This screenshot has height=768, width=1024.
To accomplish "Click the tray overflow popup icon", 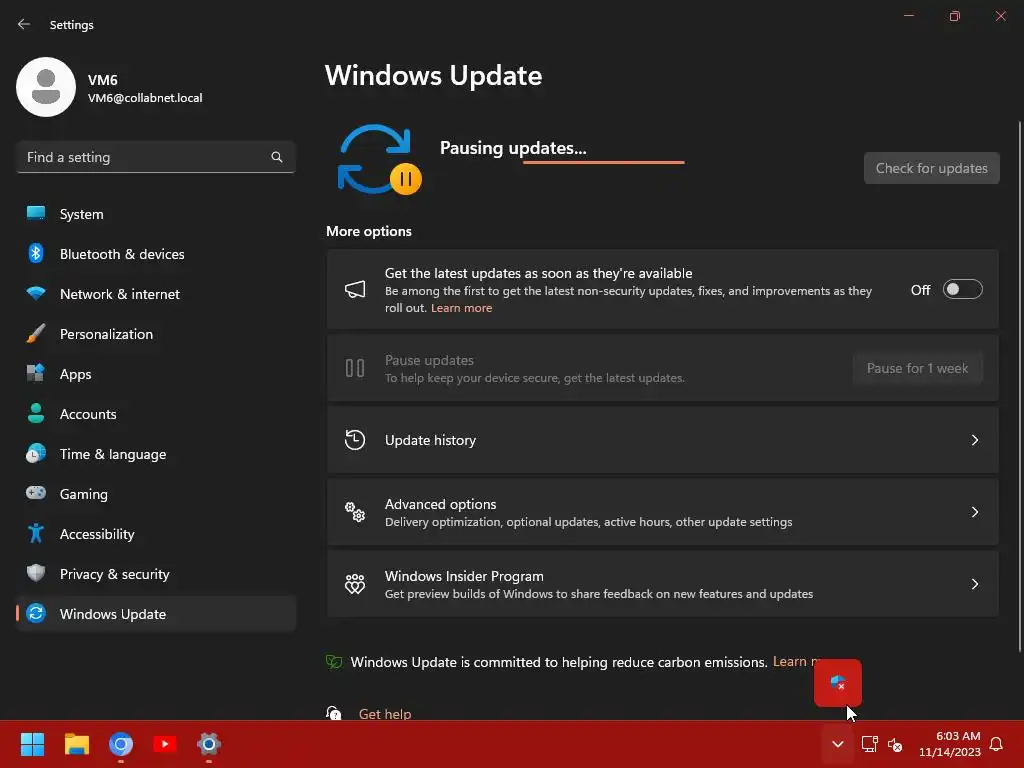I will (x=838, y=683).
